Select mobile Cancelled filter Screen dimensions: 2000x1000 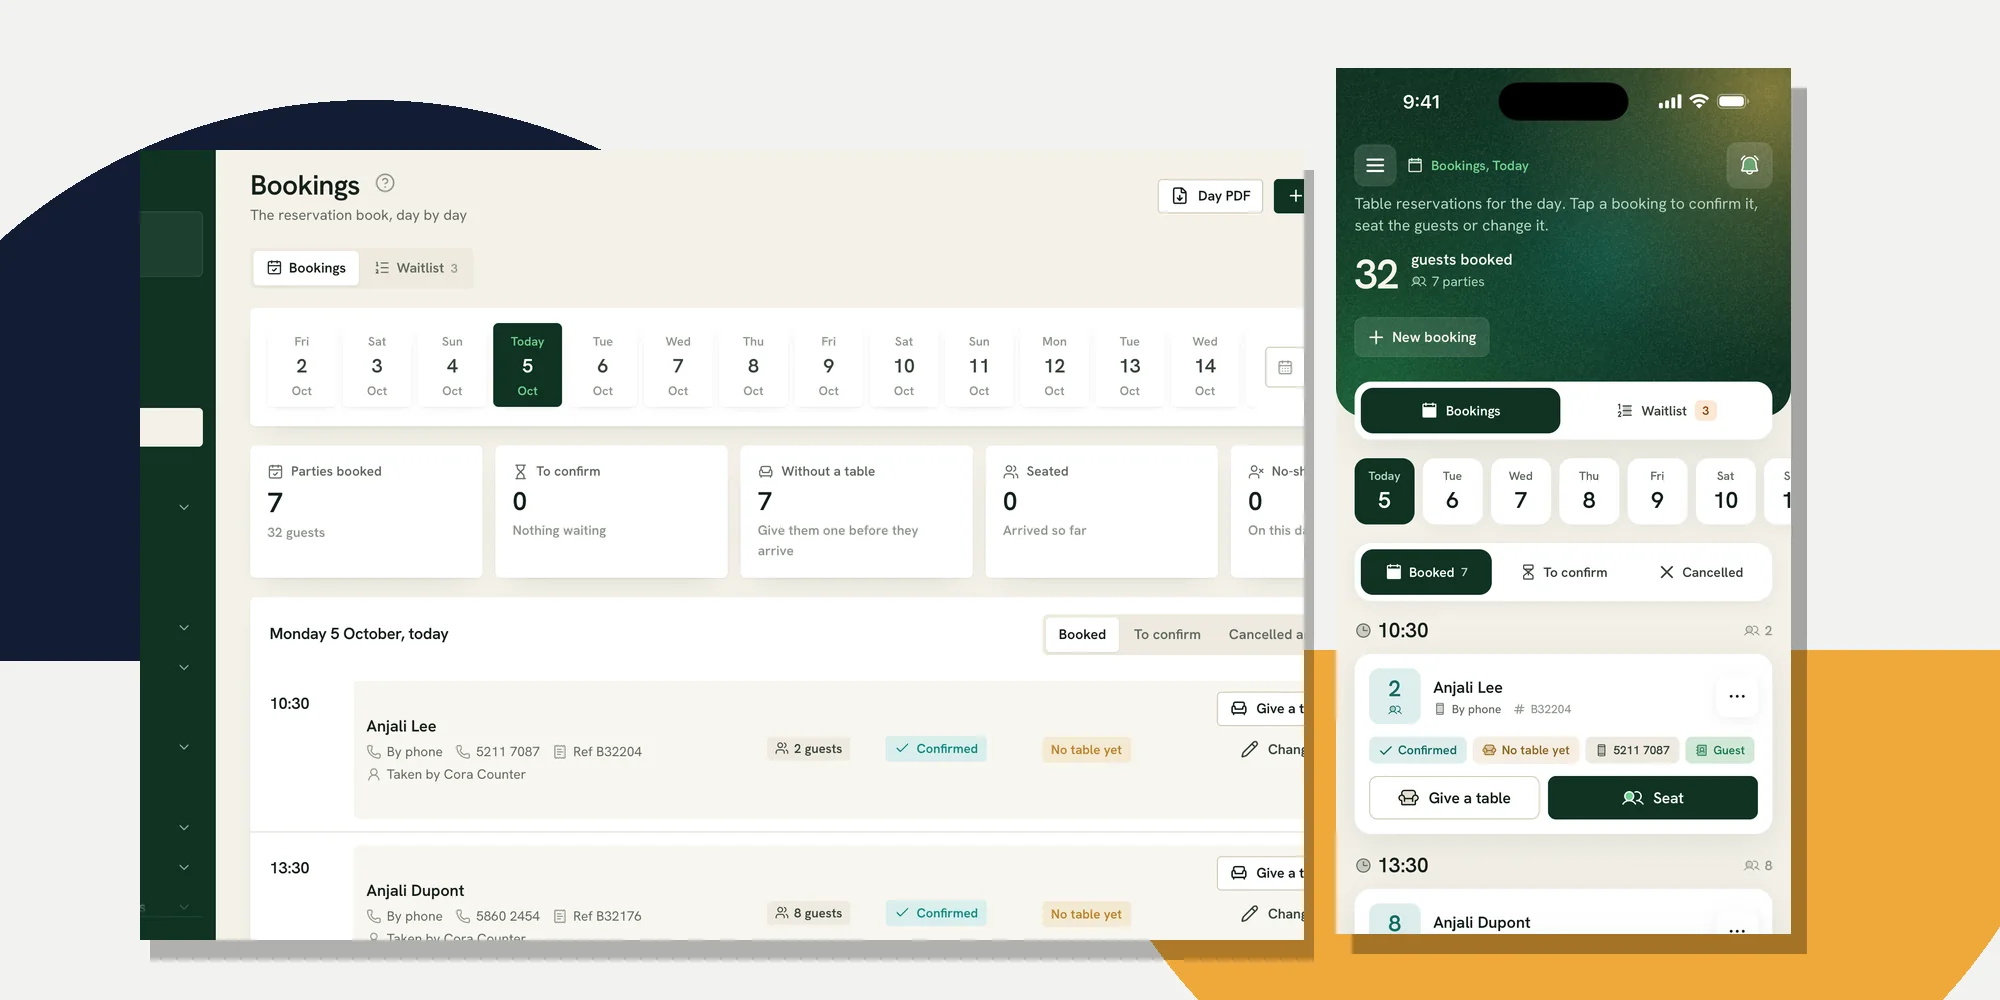point(1701,572)
